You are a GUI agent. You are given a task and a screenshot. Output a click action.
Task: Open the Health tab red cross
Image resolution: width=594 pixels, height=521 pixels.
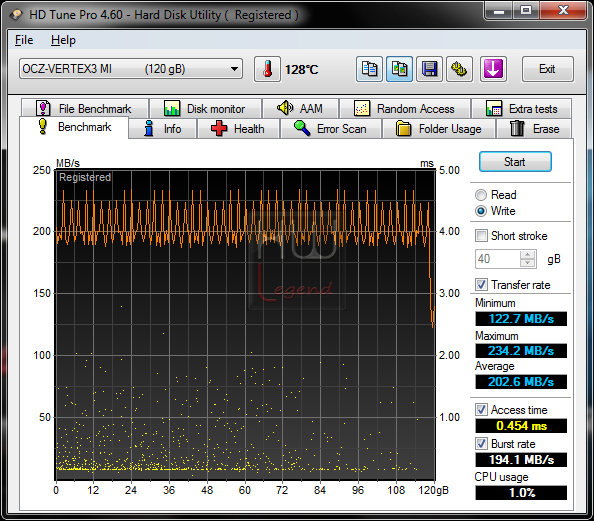[x=238, y=129]
